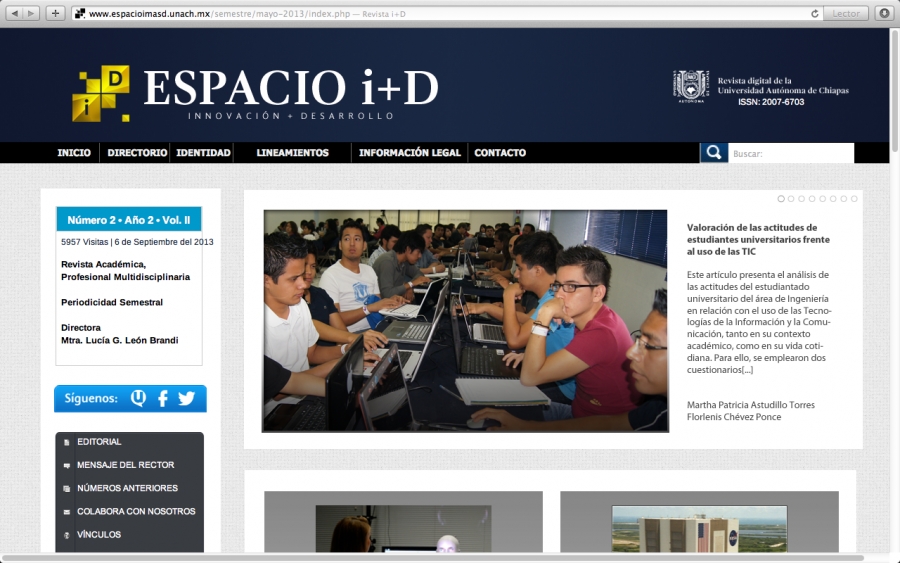Open the downloads icon in the browser toolbar
This screenshot has width=900, height=563.
pos(885,13)
